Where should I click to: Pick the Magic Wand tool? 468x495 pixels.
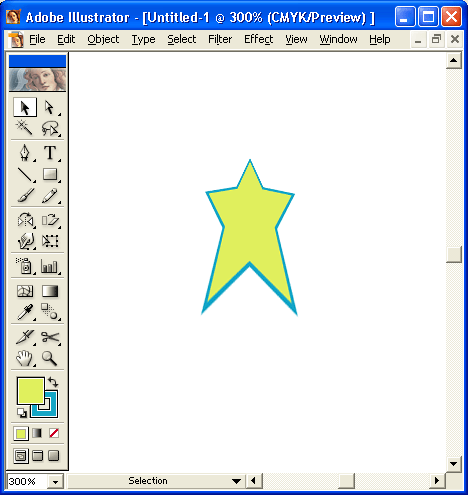coord(25,128)
